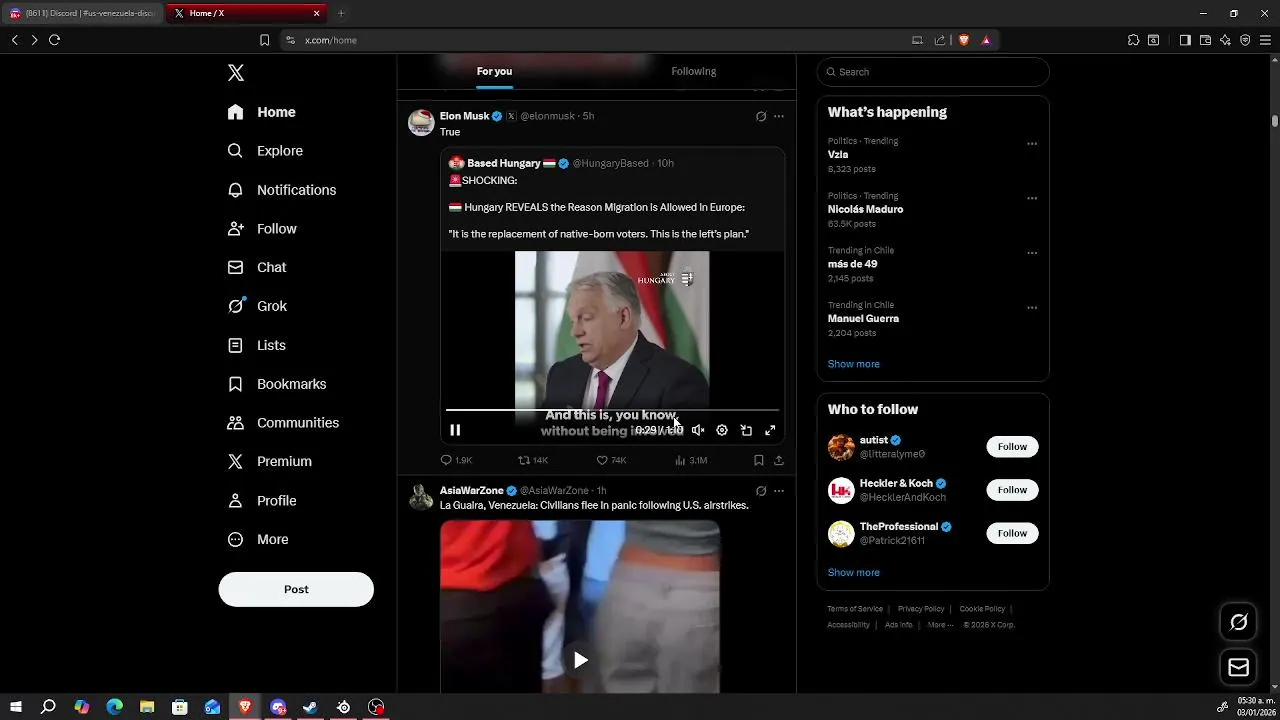The width and height of the screenshot is (1280, 720).
Task: Expand the video to fullscreen
Action: (770, 430)
